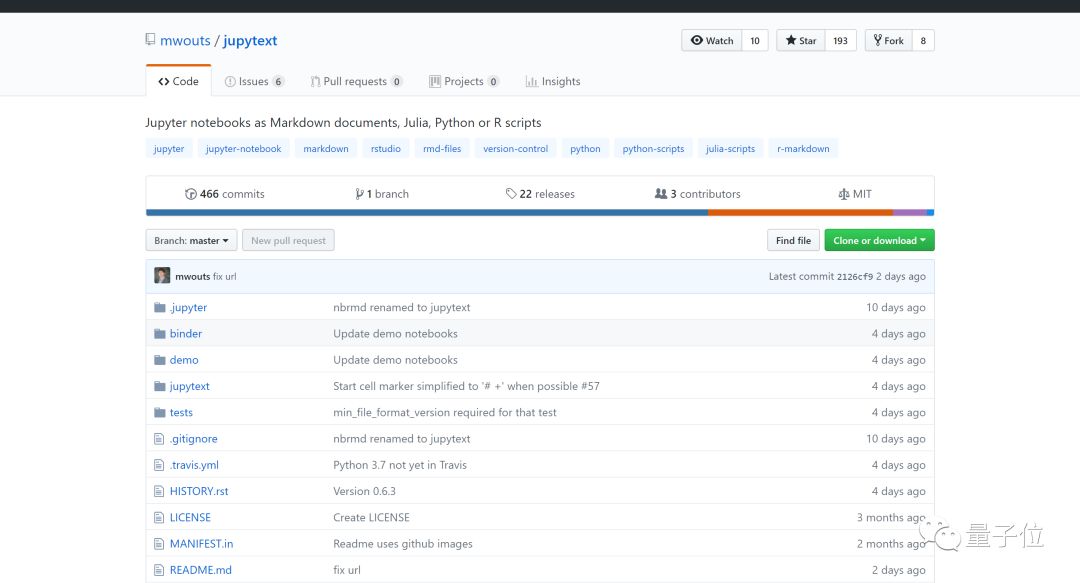Screen dimensions: 1080x583
Task: Click the LICENSE file icon
Action: click(x=159, y=517)
